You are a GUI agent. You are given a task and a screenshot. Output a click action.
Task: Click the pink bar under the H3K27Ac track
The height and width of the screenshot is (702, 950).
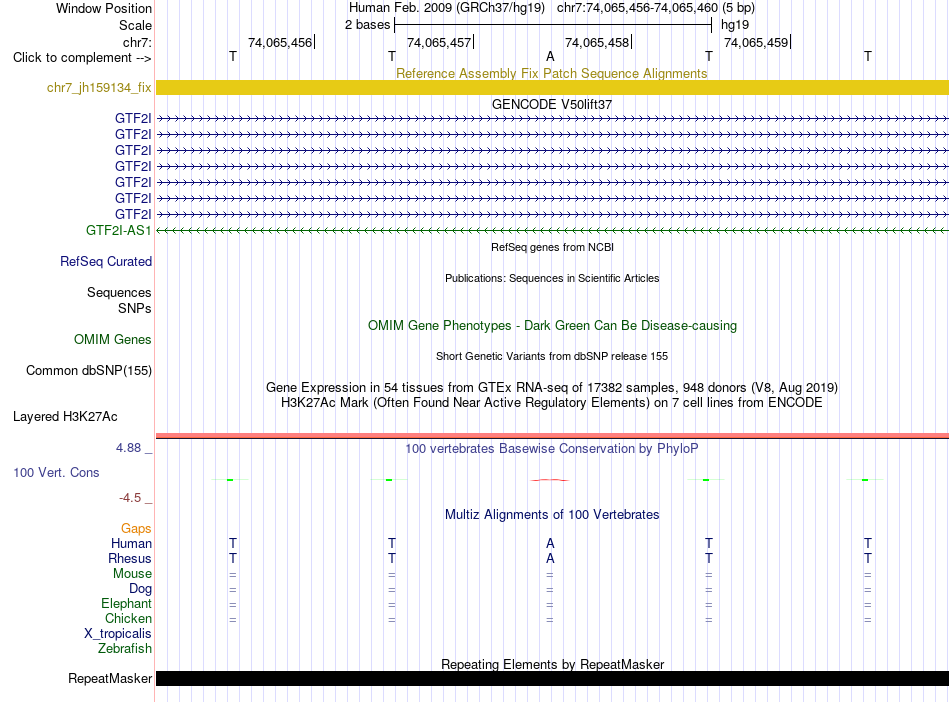click(552, 435)
